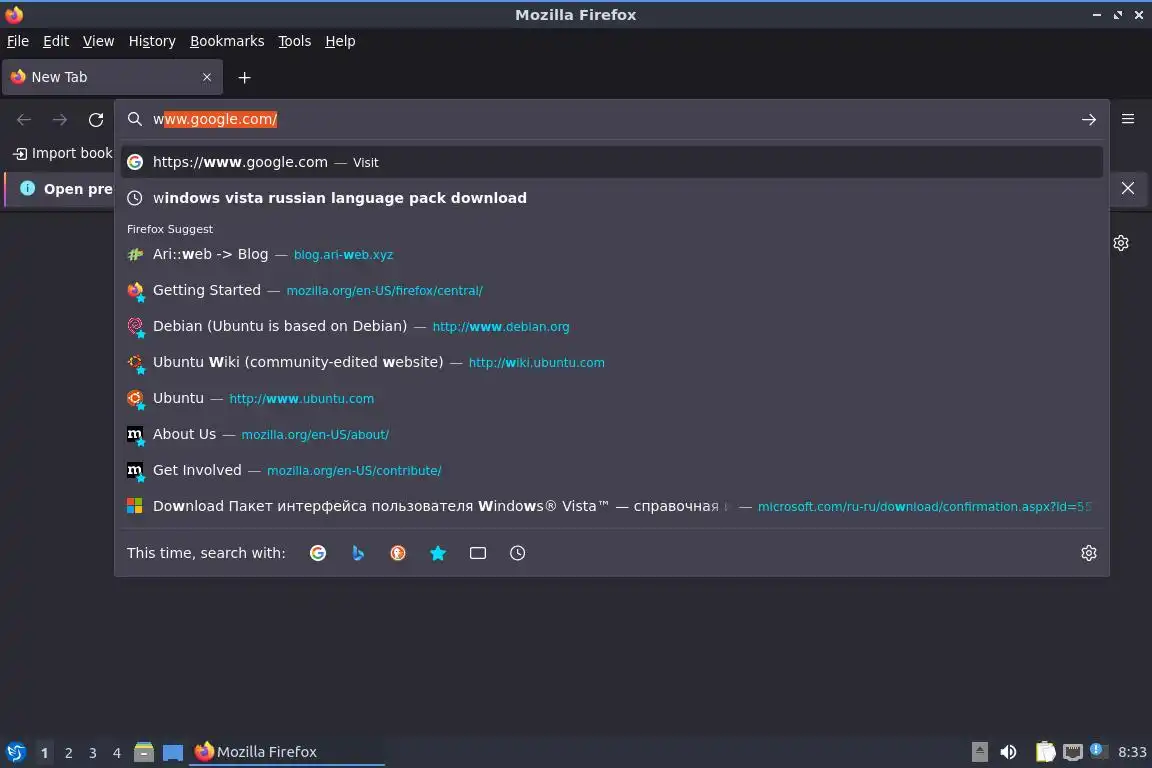The image size is (1152, 768).
Task: Open Get Involved mozilla.org suggestion
Action: pos(611,470)
